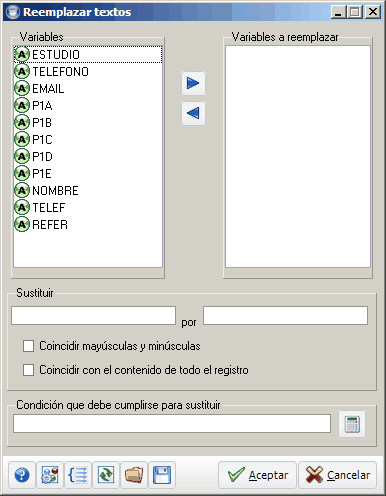Maximize the Reemplazar textos window
This screenshot has width=386, height=496.
tap(355, 12)
